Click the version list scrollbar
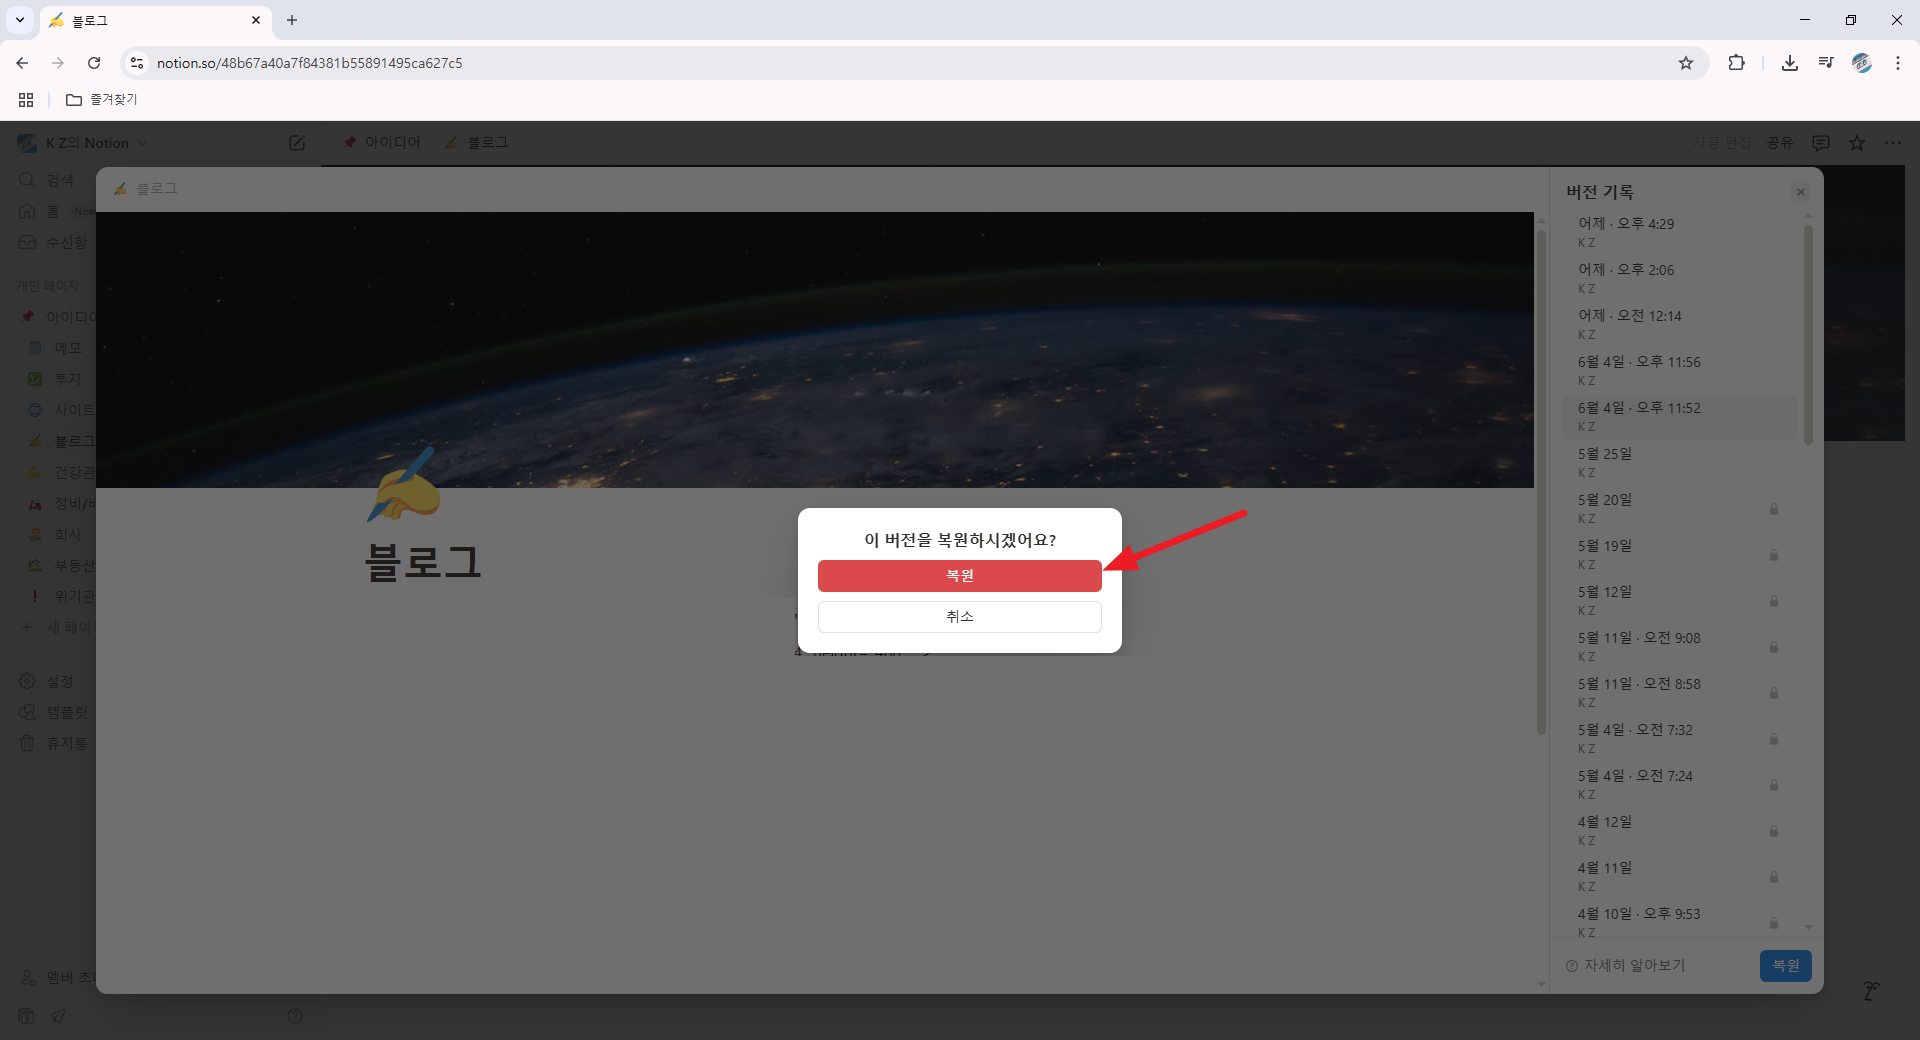Viewport: 1920px width, 1040px height. point(1808,335)
